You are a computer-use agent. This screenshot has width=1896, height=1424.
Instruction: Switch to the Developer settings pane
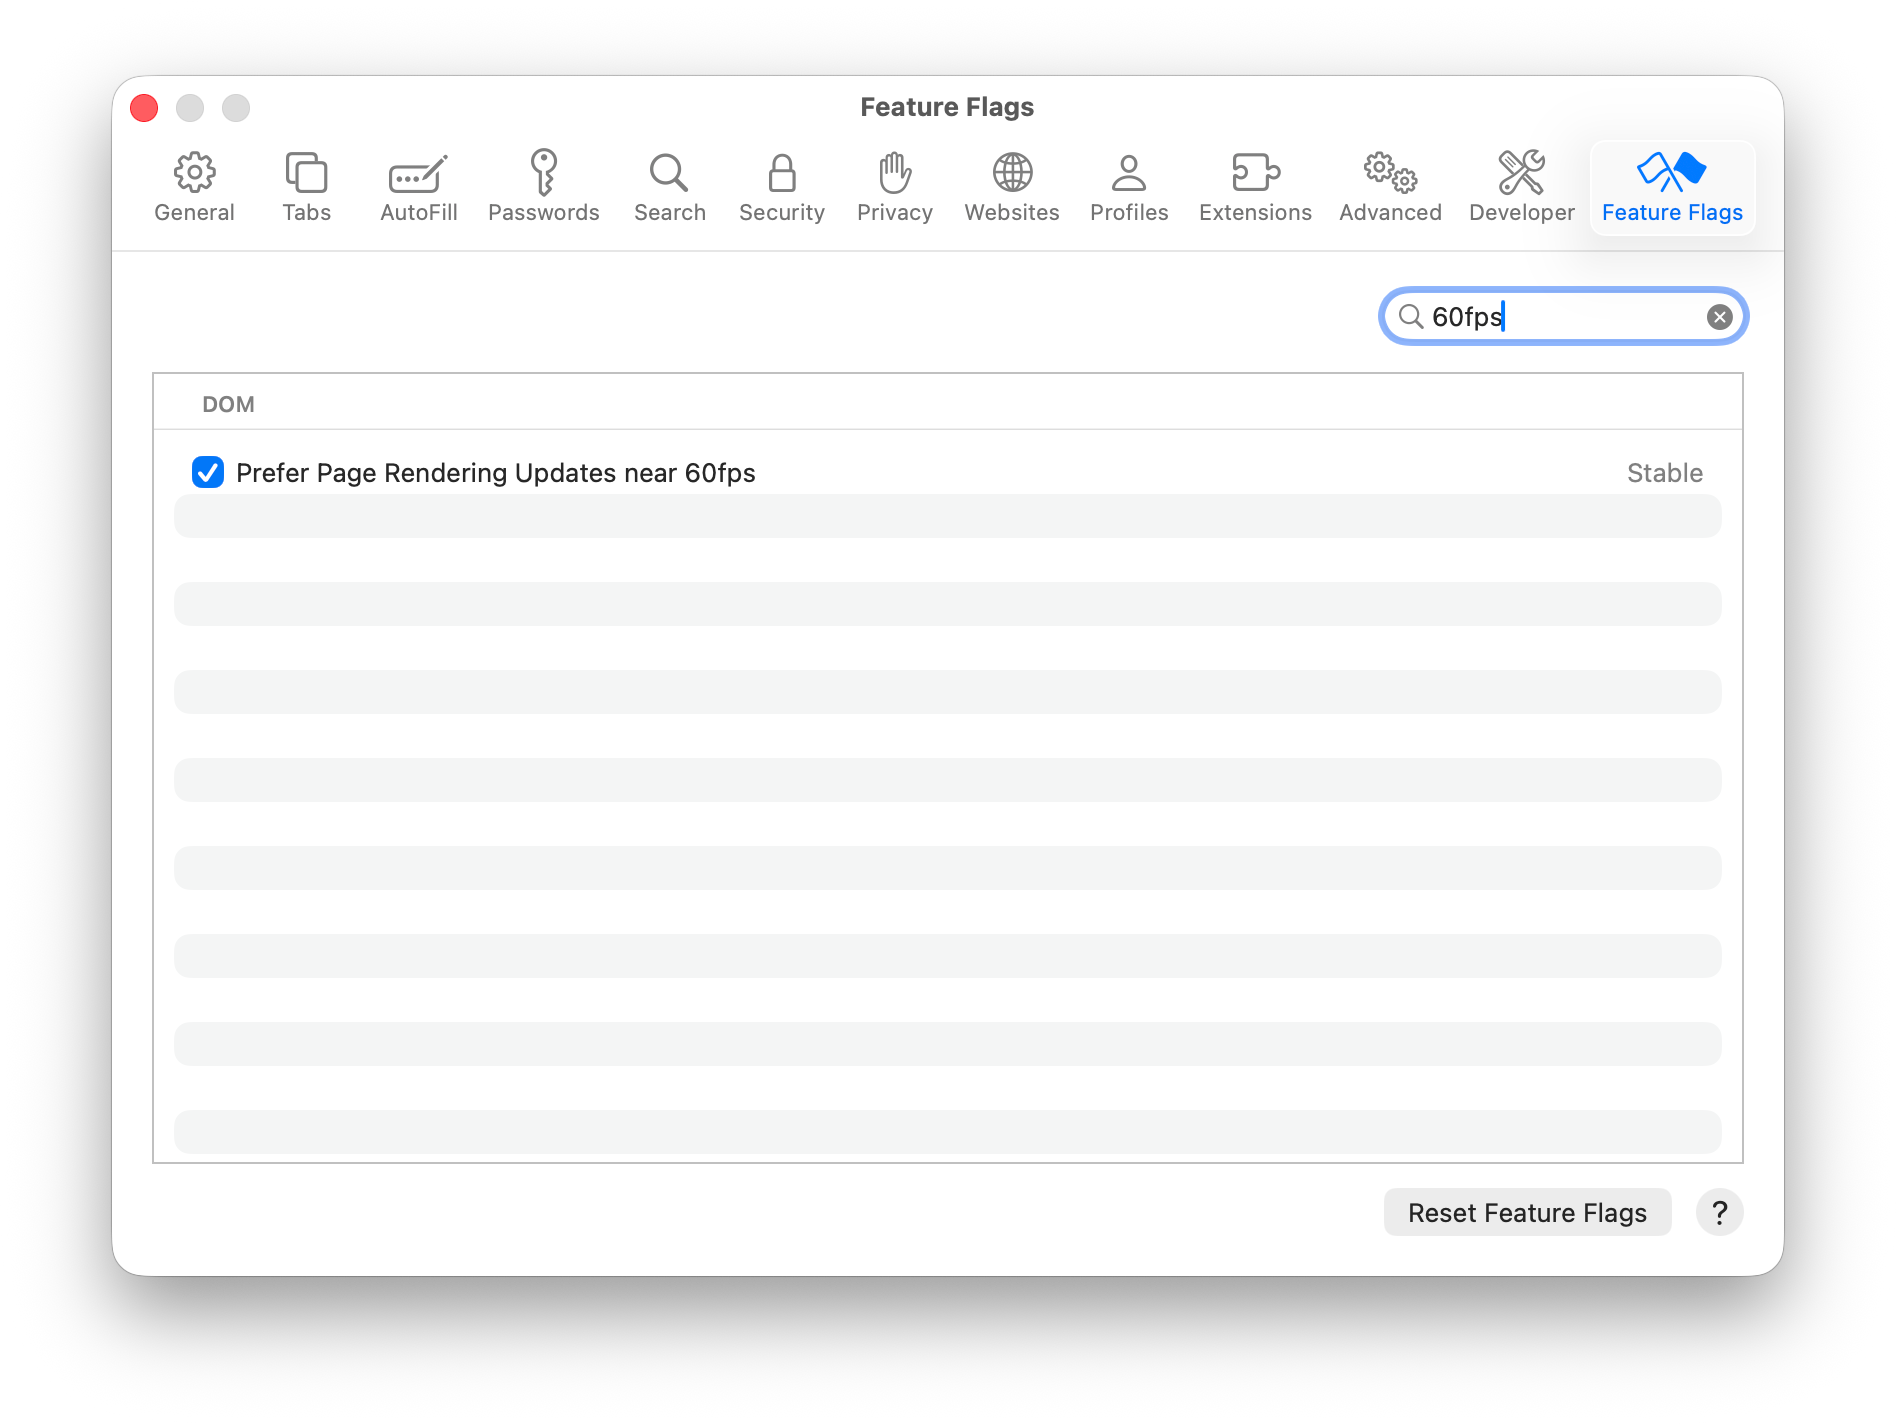coord(1521,187)
